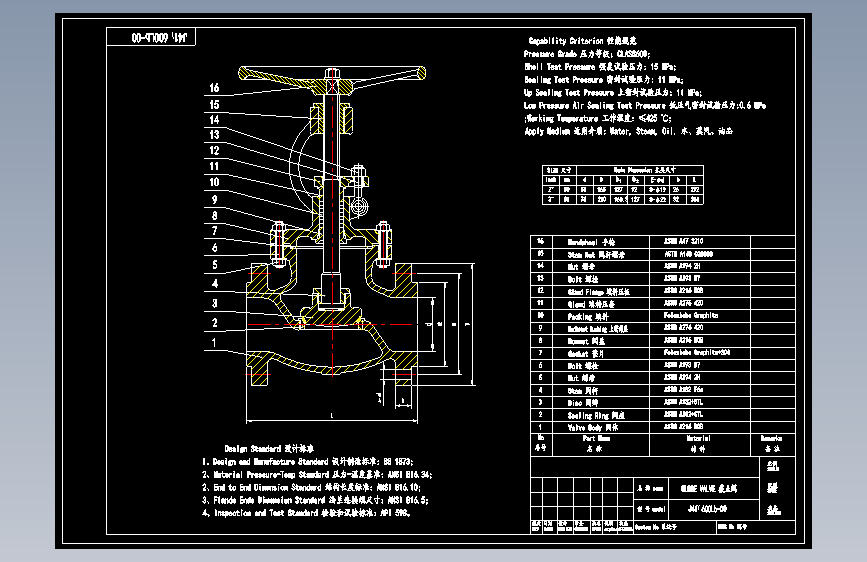Click the handwheel in the valve drawing
867x562 pixels.
coord(332,79)
